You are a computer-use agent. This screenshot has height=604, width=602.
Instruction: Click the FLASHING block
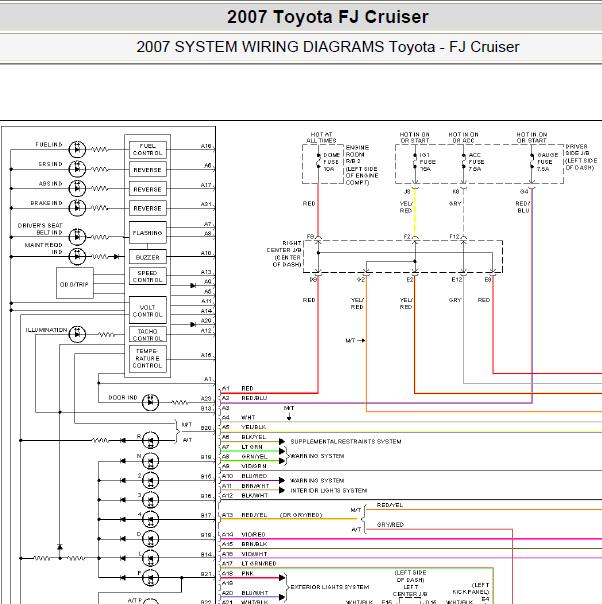pyautogui.click(x=148, y=233)
